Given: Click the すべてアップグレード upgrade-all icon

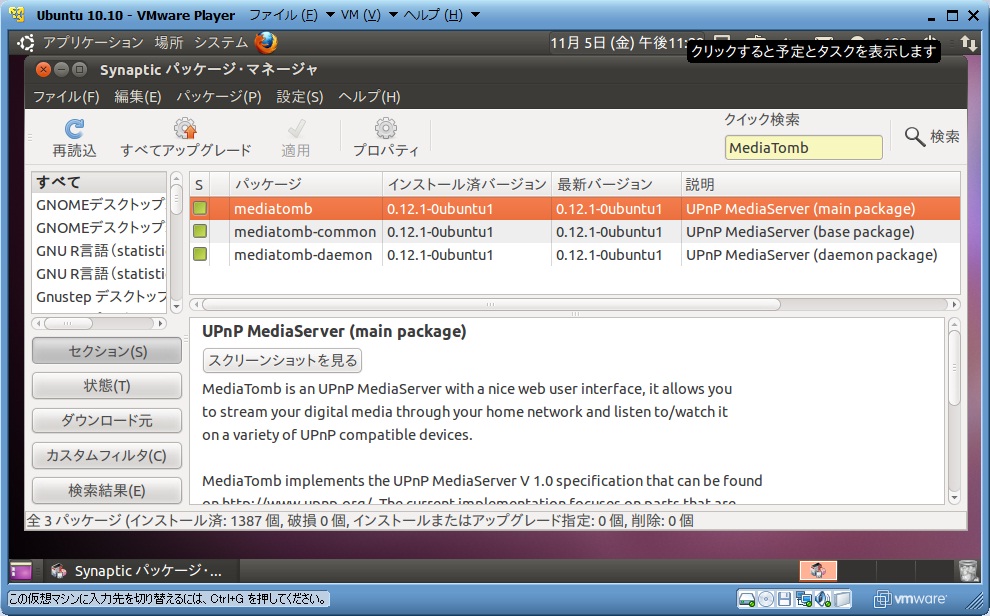Looking at the screenshot, I should [185, 128].
